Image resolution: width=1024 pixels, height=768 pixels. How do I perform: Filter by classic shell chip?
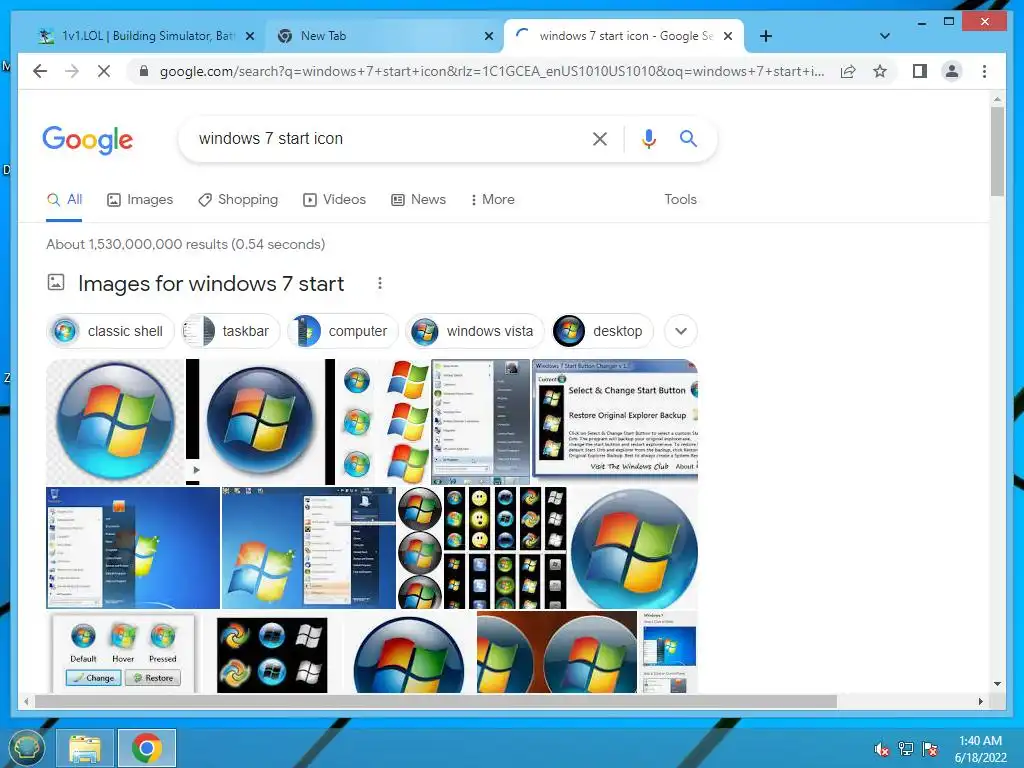110,331
